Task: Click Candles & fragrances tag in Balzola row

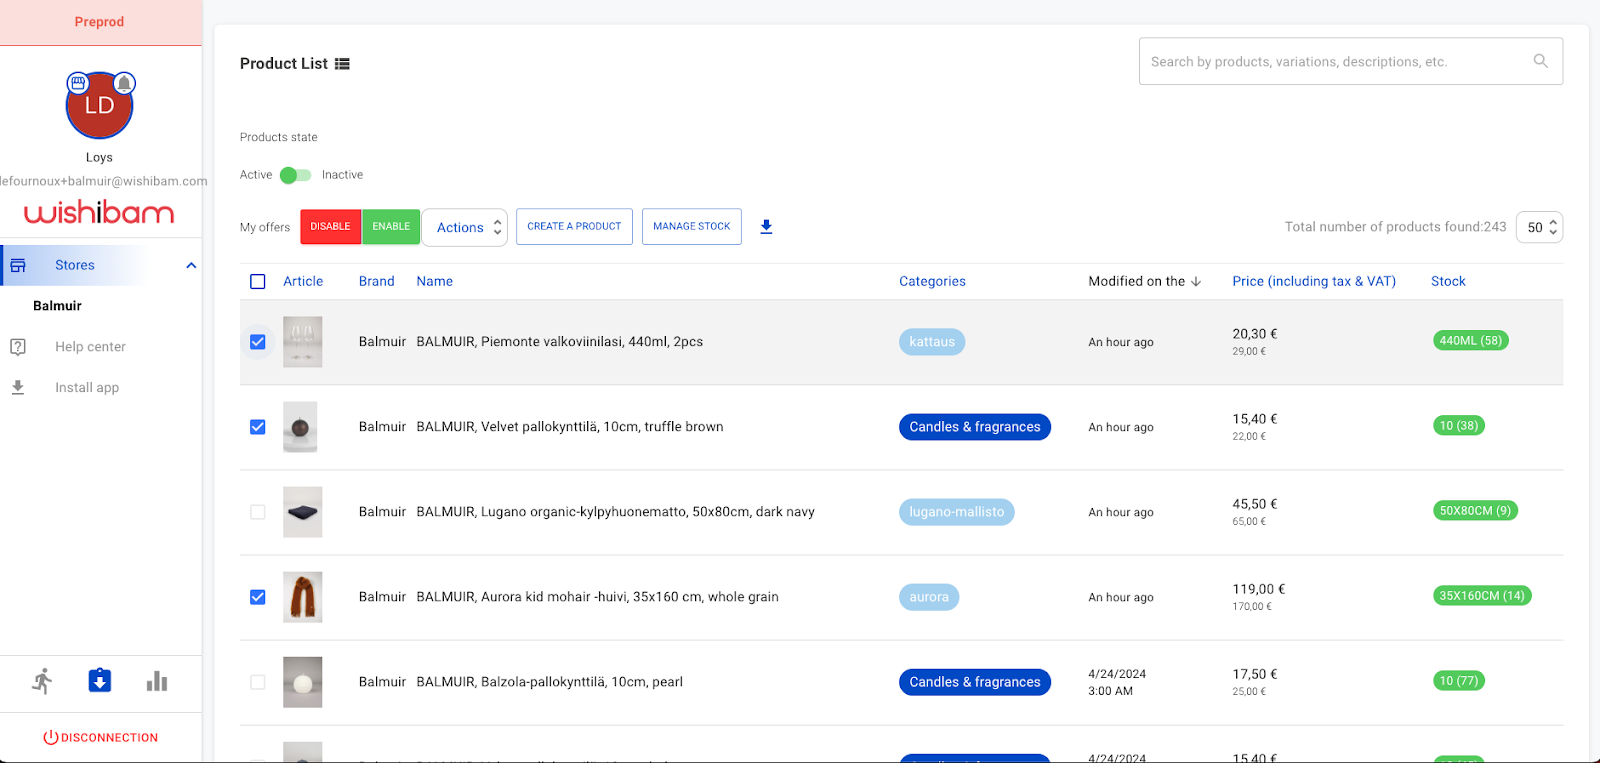Action: point(975,682)
